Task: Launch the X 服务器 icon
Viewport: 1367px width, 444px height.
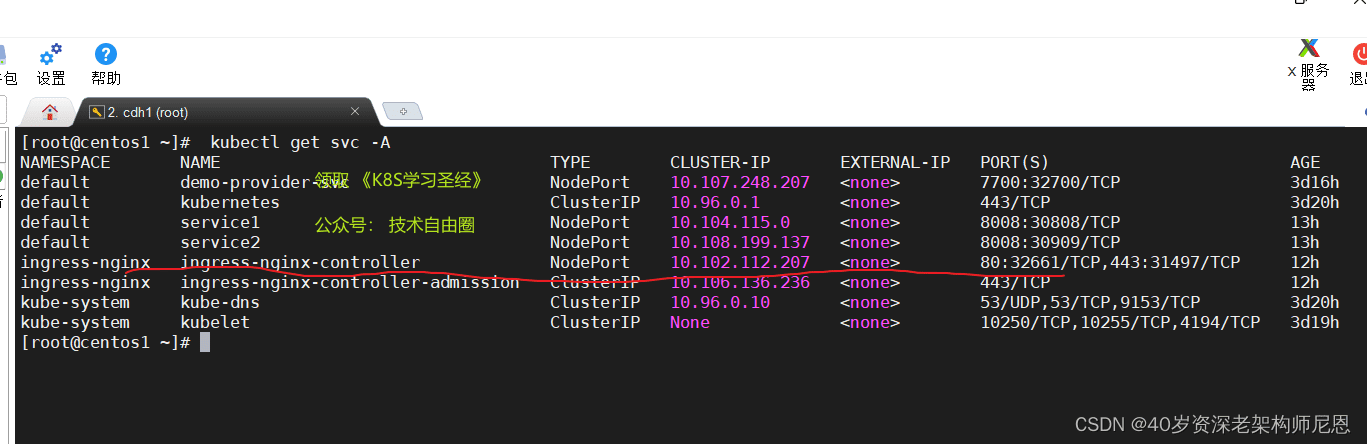Action: [1308, 47]
